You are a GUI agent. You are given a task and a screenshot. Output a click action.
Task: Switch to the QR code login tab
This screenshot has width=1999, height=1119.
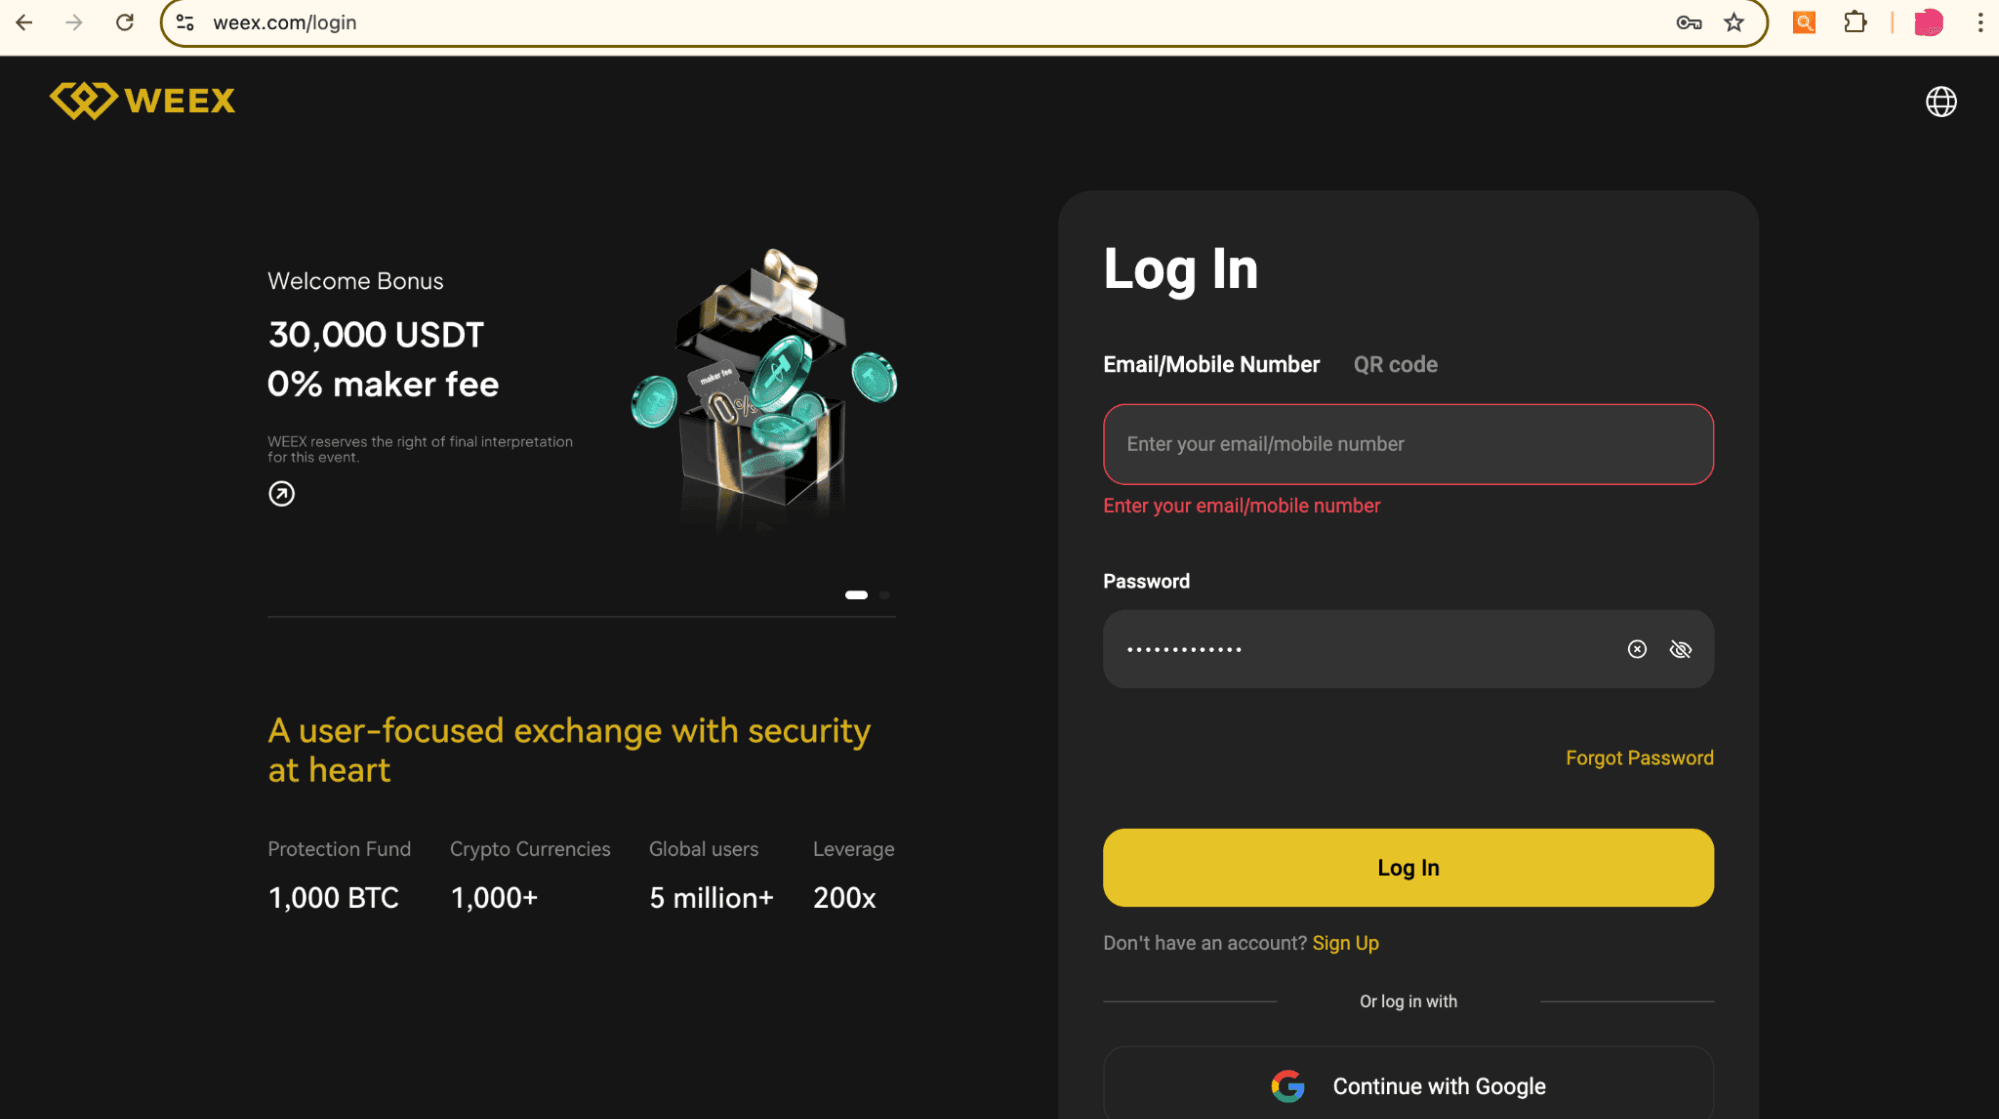coord(1395,364)
